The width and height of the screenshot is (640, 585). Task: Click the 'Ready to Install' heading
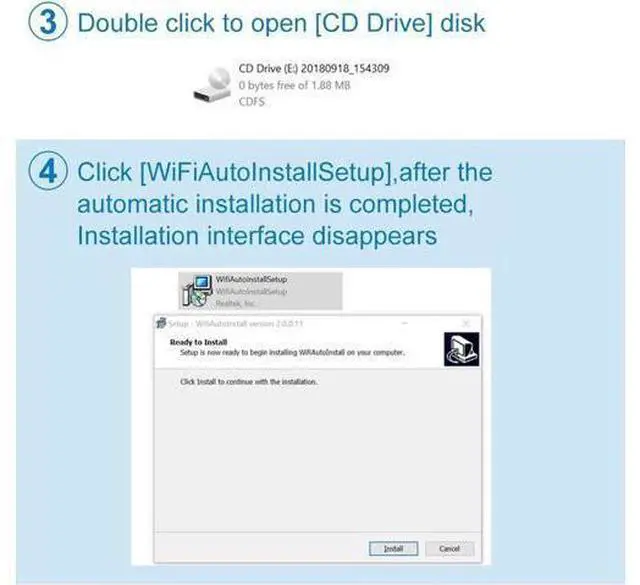coord(198,342)
